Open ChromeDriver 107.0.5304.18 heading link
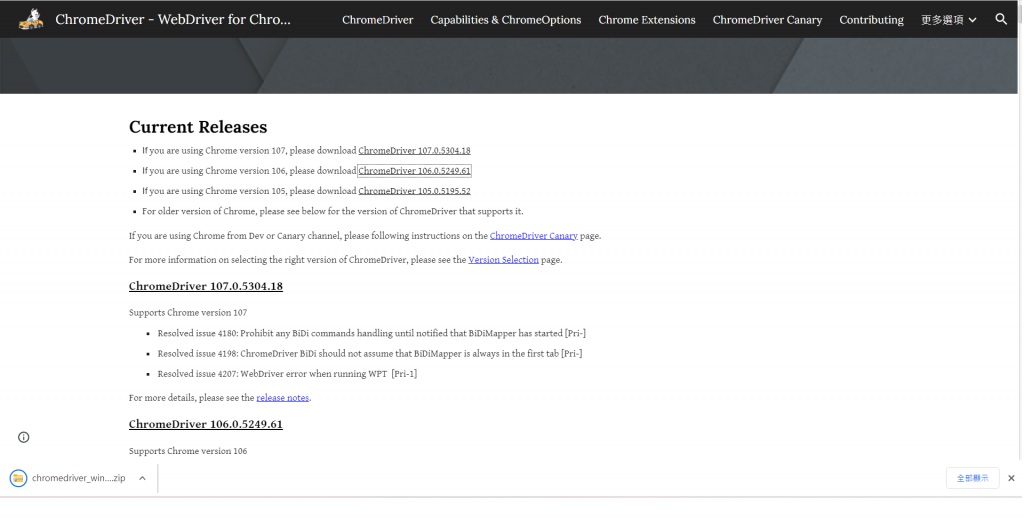This screenshot has width=1024, height=519. click(x=206, y=286)
